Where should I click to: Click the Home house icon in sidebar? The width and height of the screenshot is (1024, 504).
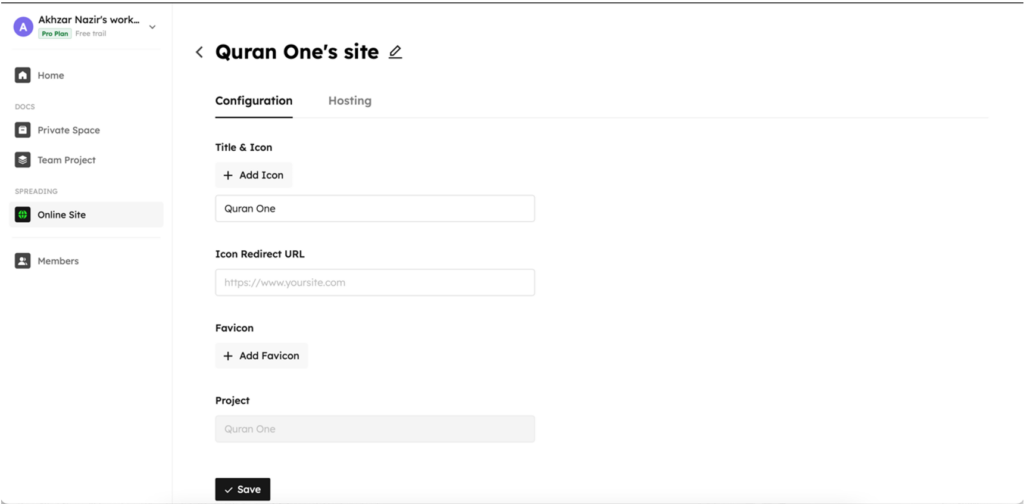23,75
